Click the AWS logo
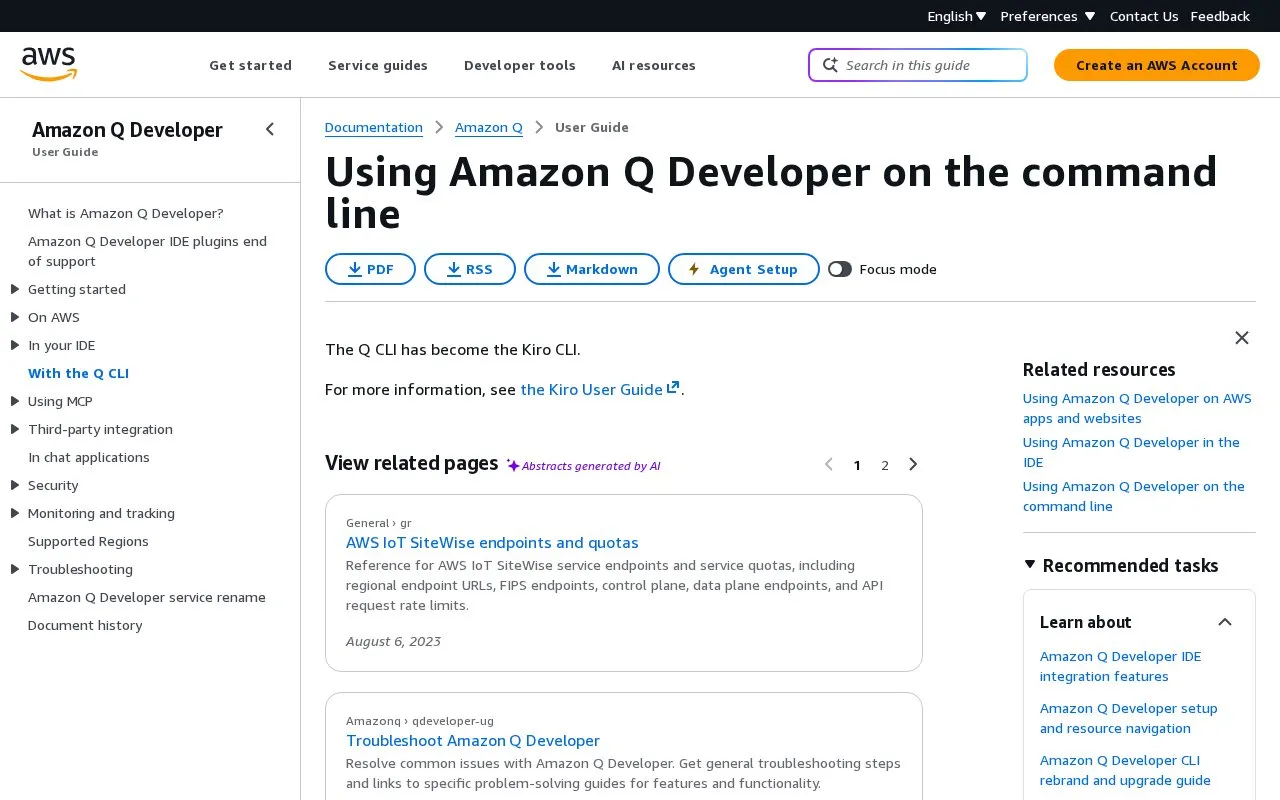1280x800 pixels. pyautogui.click(x=48, y=65)
